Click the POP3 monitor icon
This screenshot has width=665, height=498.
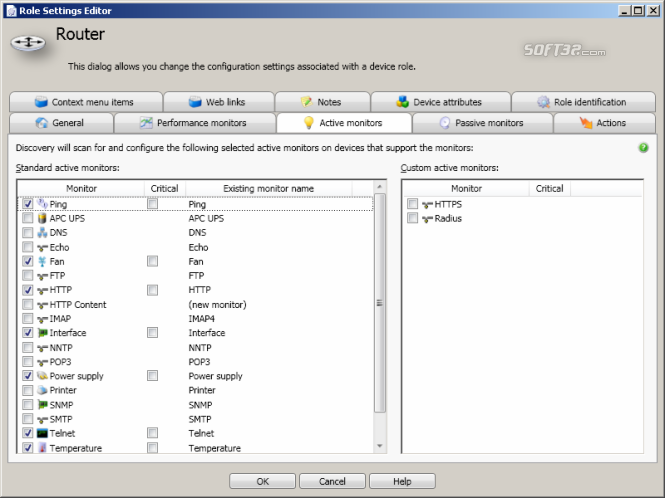(x=42, y=362)
